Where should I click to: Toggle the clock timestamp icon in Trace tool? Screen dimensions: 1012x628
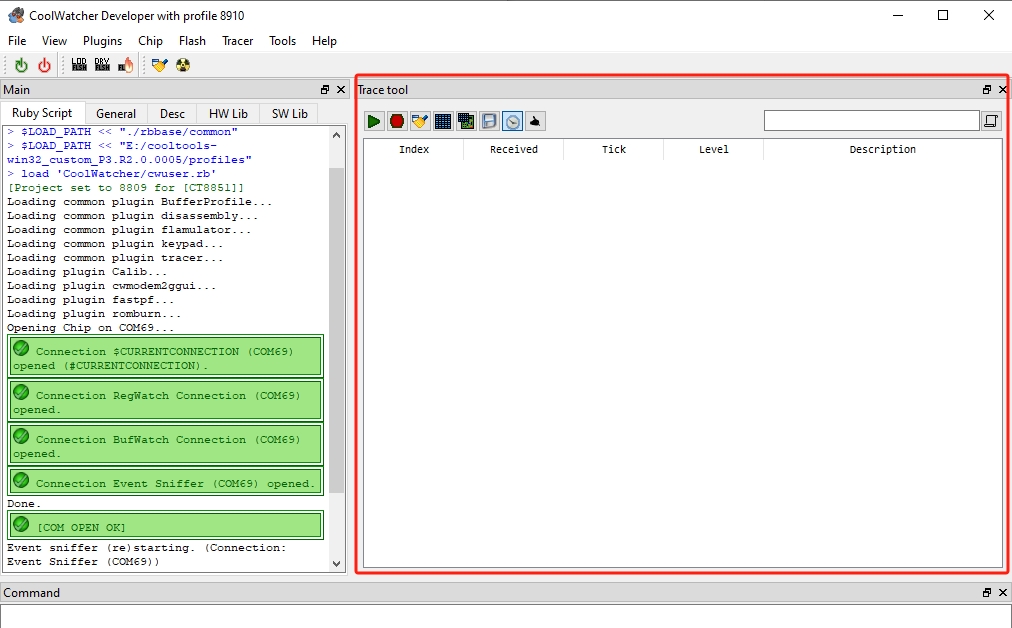click(512, 121)
